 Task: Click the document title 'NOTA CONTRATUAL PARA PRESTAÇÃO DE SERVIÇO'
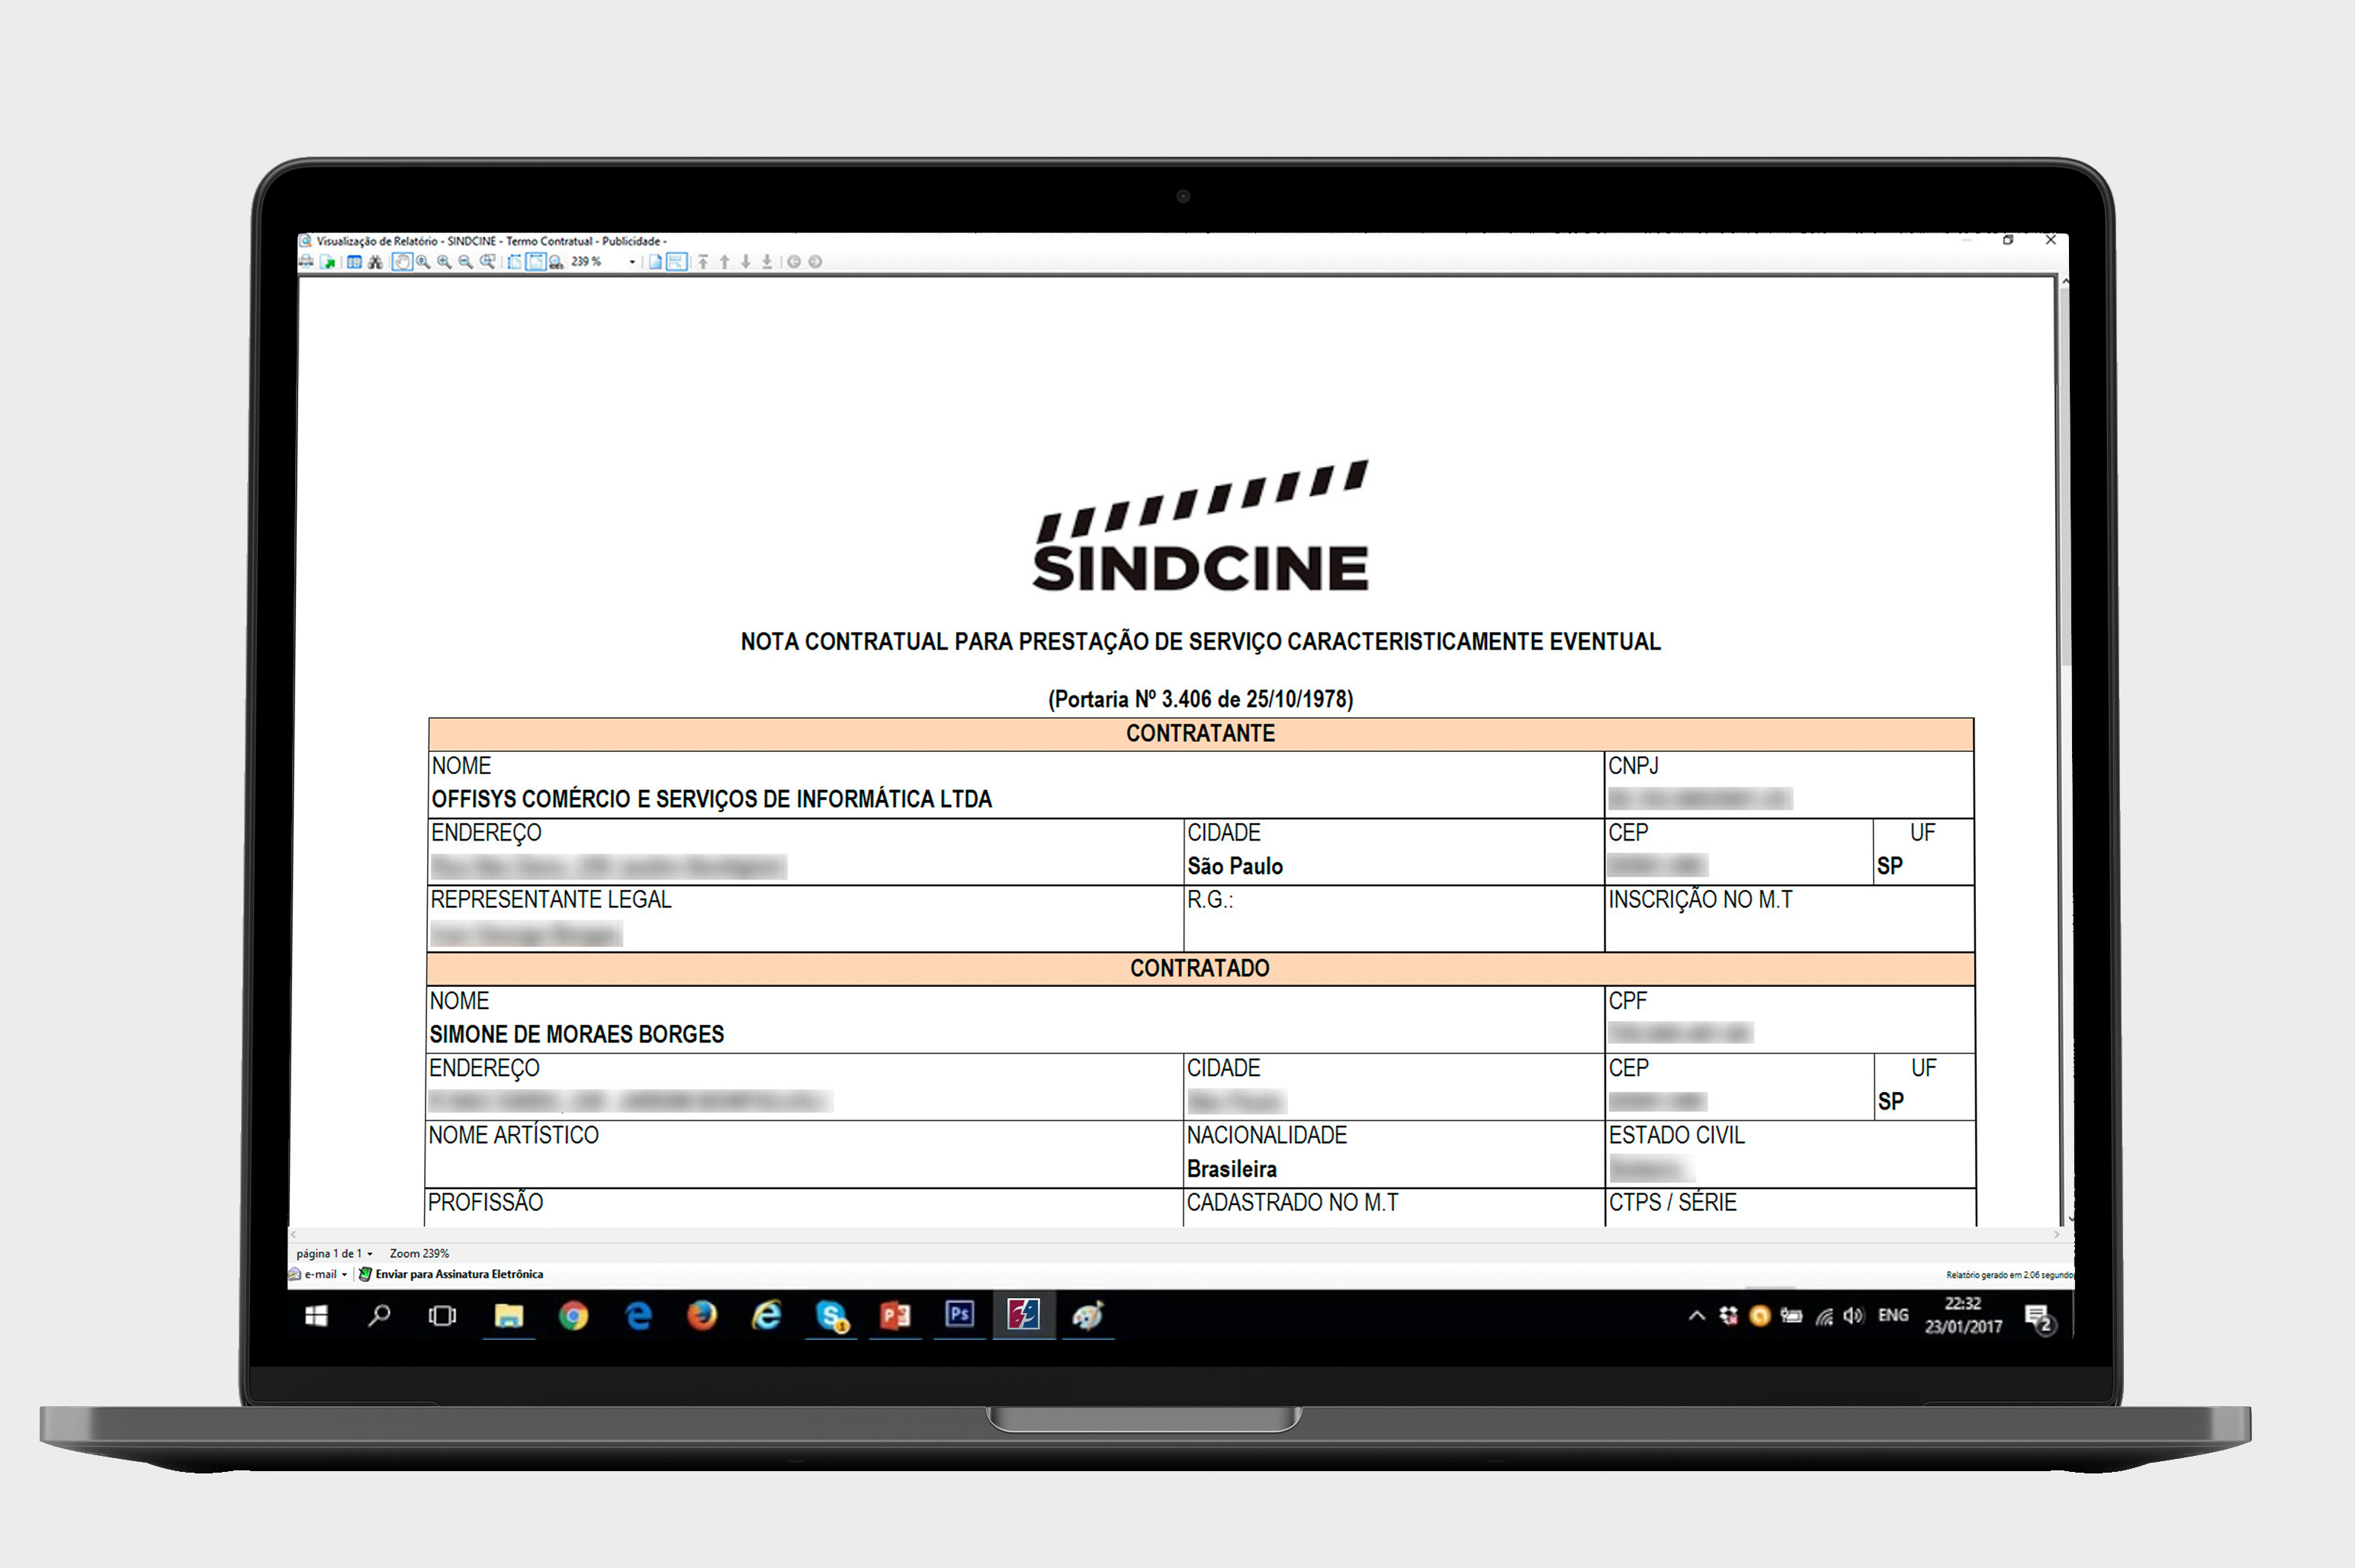[x=1200, y=641]
